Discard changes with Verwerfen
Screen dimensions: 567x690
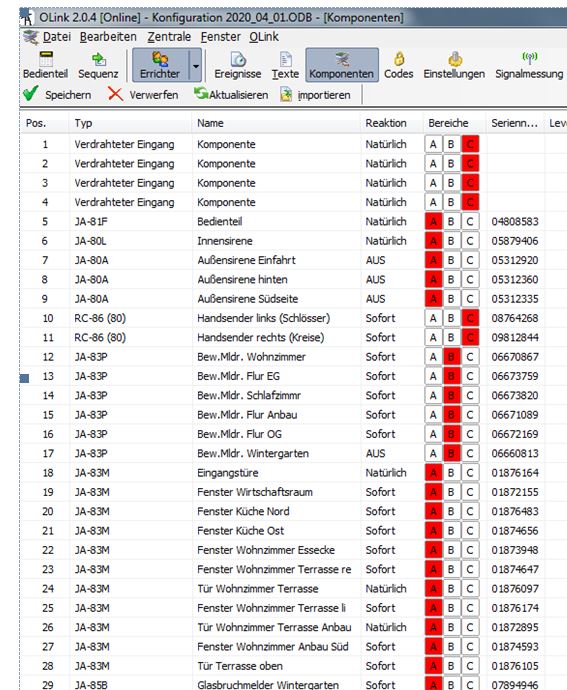(x=144, y=94)
